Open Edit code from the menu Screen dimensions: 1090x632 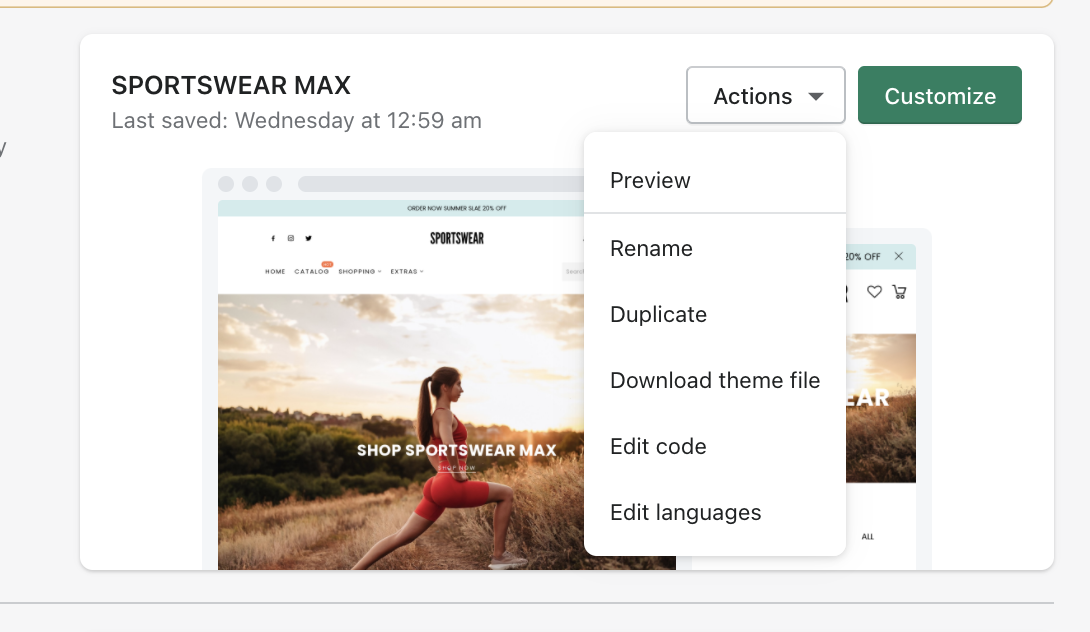(658, 446)
